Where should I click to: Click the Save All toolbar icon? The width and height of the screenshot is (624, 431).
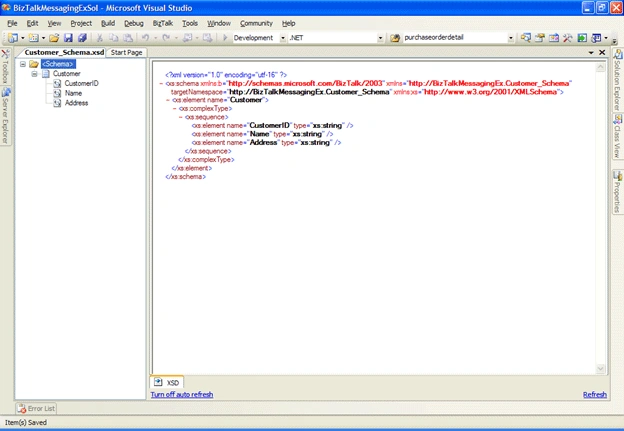(82, 38)
